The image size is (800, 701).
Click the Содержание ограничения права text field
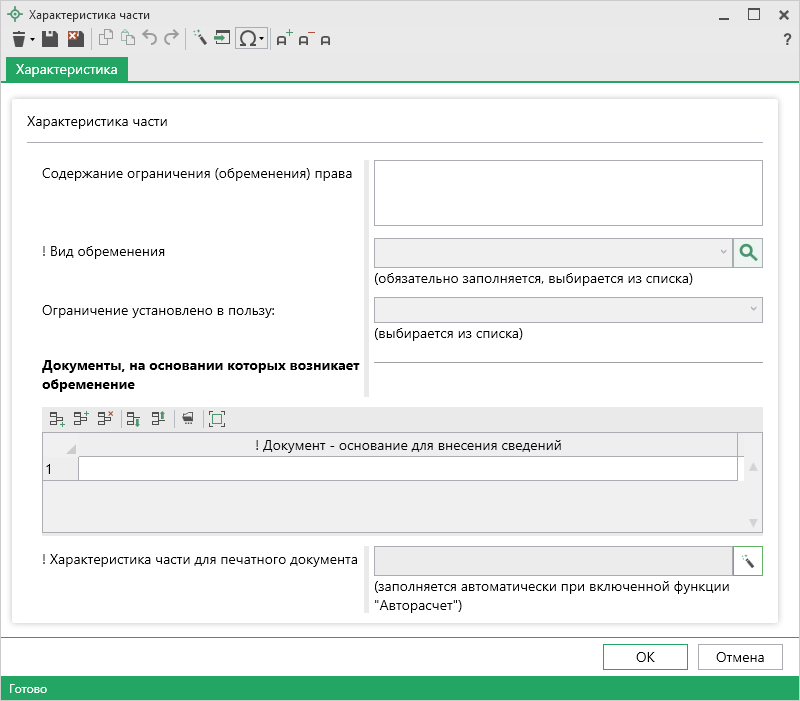click(568, 193)
